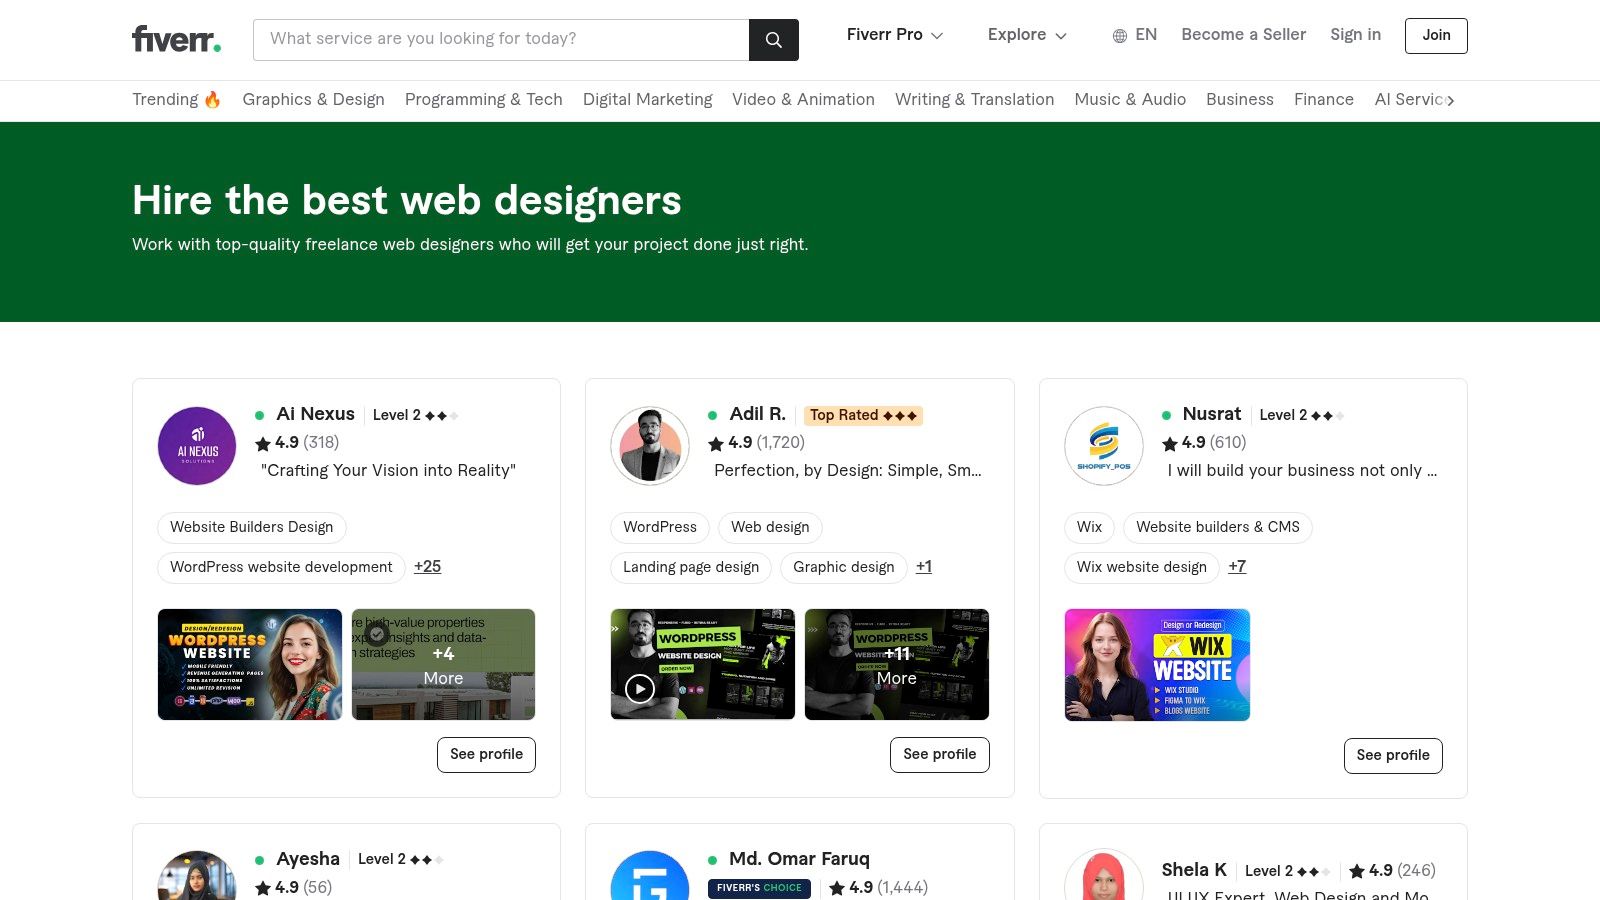Click Ayesha's profile avatar
The height and width of the screenshot is (900, 1600).
point(197,875)
